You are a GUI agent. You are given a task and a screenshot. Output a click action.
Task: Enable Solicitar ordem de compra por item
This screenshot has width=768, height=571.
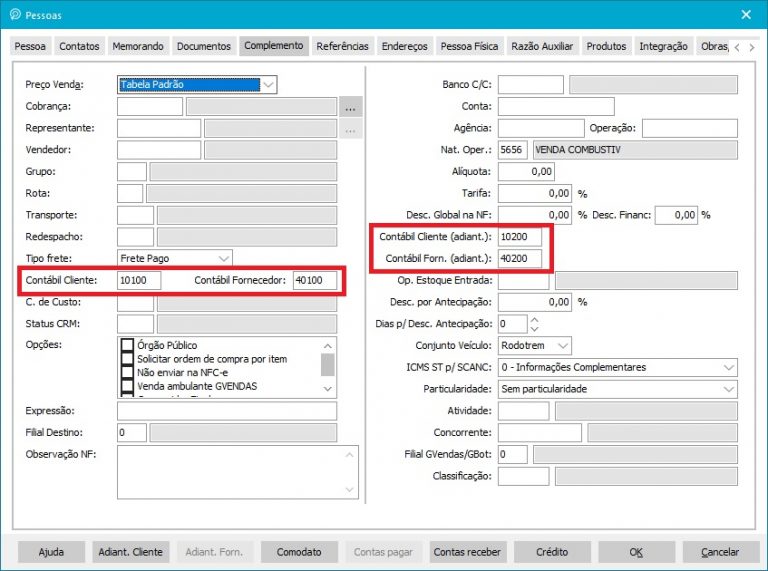point(127,359)
